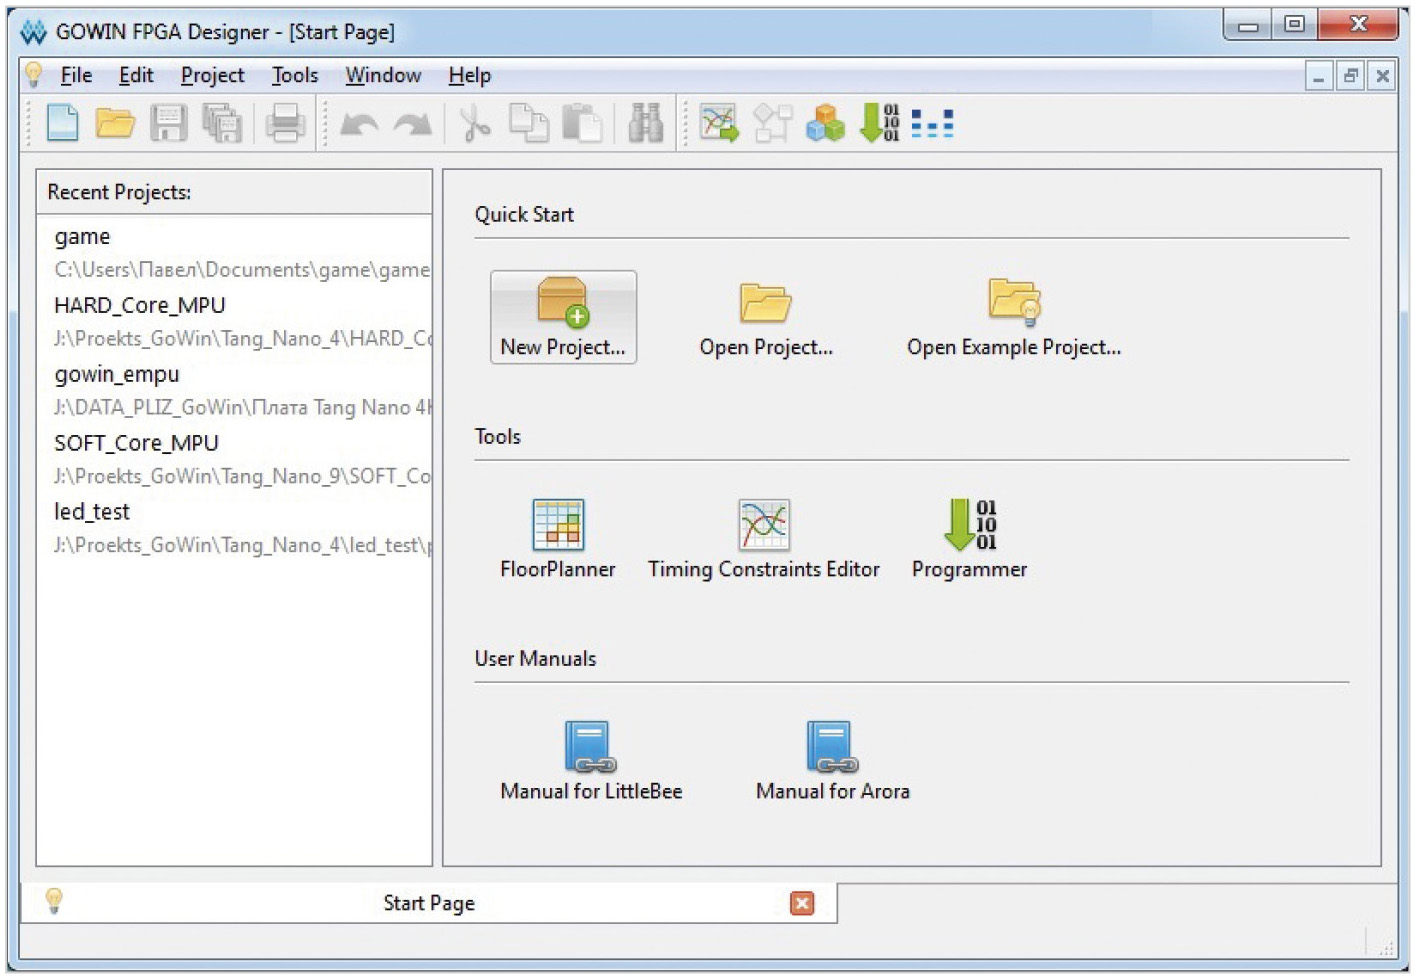Open the FloorPlanner tool
This screenshot has height=978, width=1415.
(x=558, y=539)
